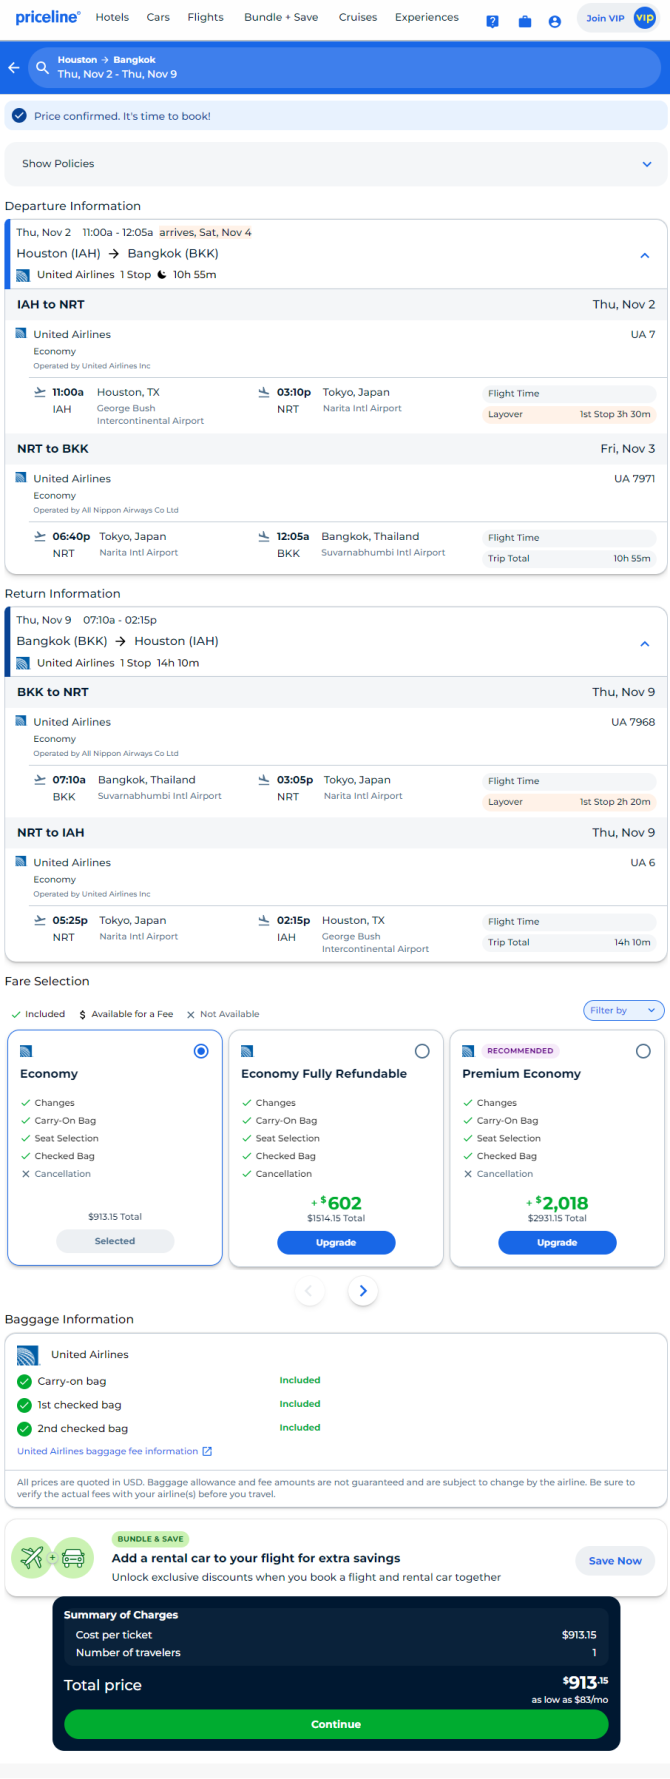Upgrade to Premium Economy
670x1779 pixels.
(x=557, y=1242)
